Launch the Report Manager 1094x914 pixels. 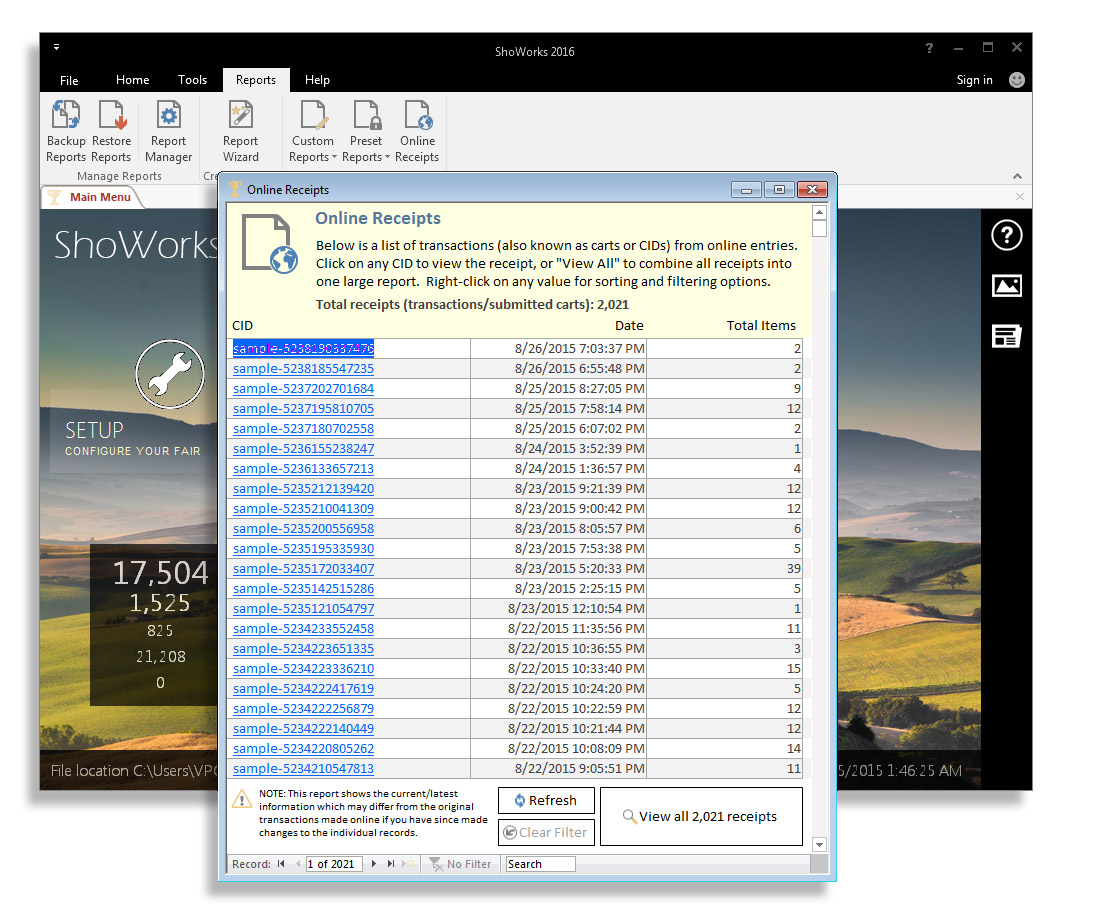tap(168, 131)
